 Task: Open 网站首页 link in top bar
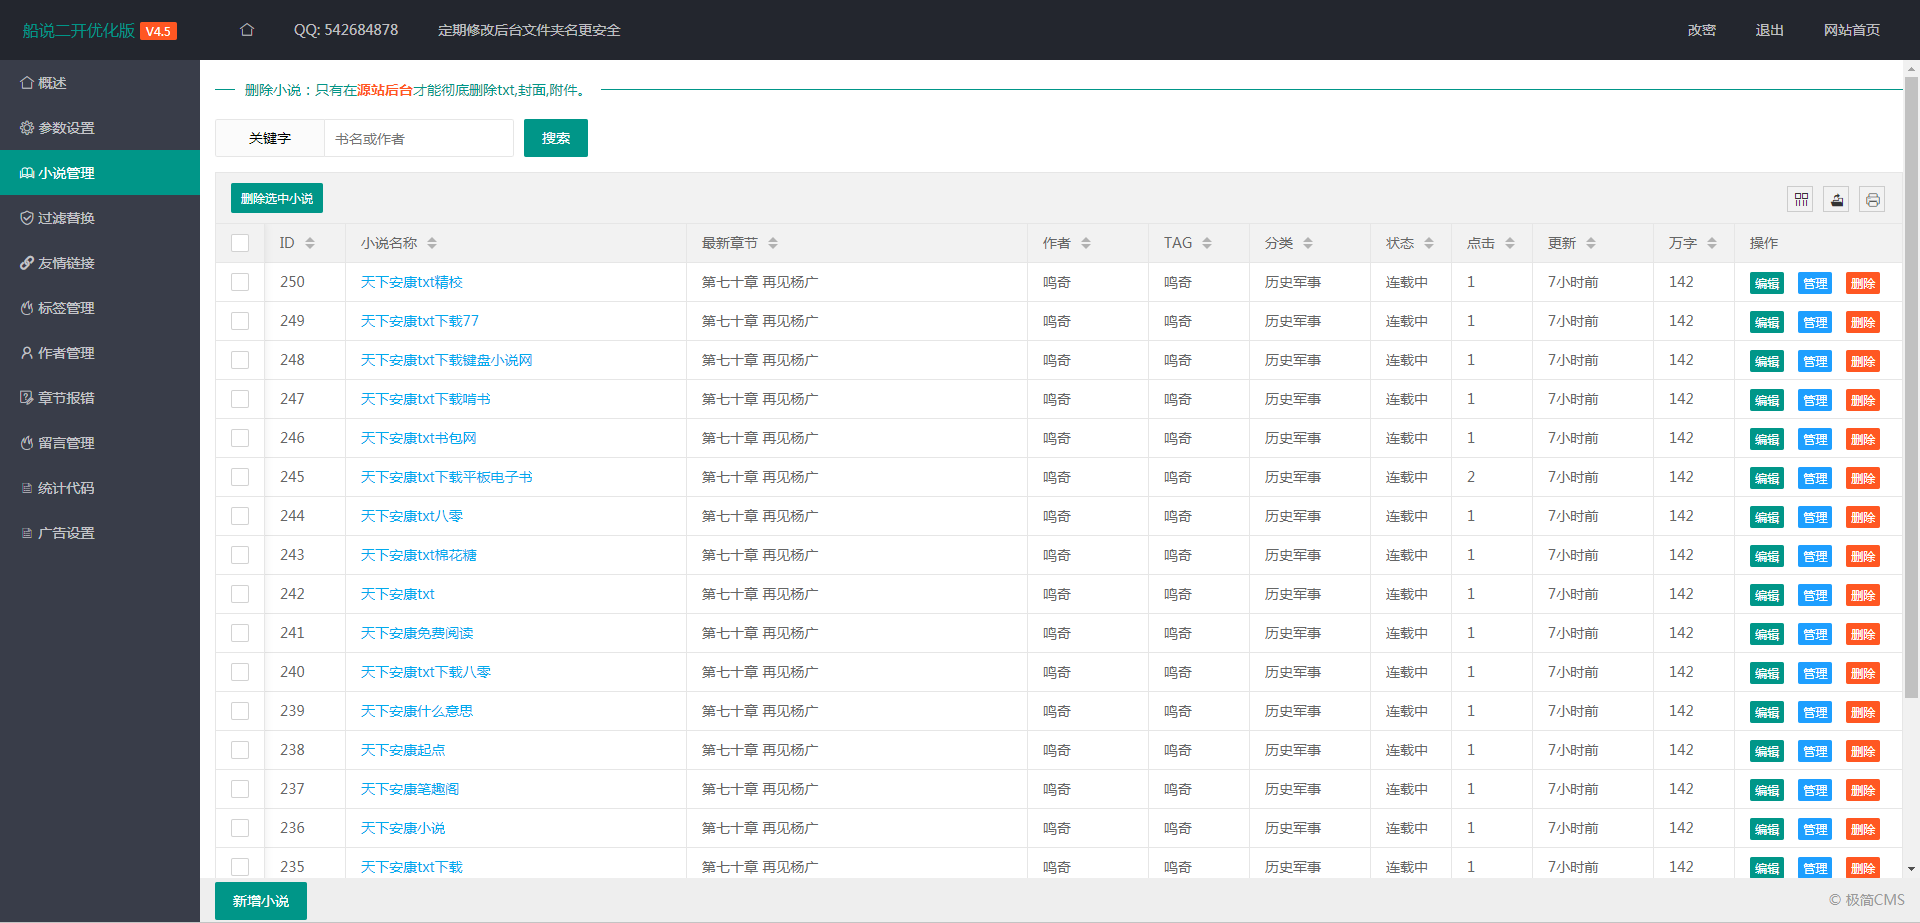pyautogui.click(x=1852, y=30)
